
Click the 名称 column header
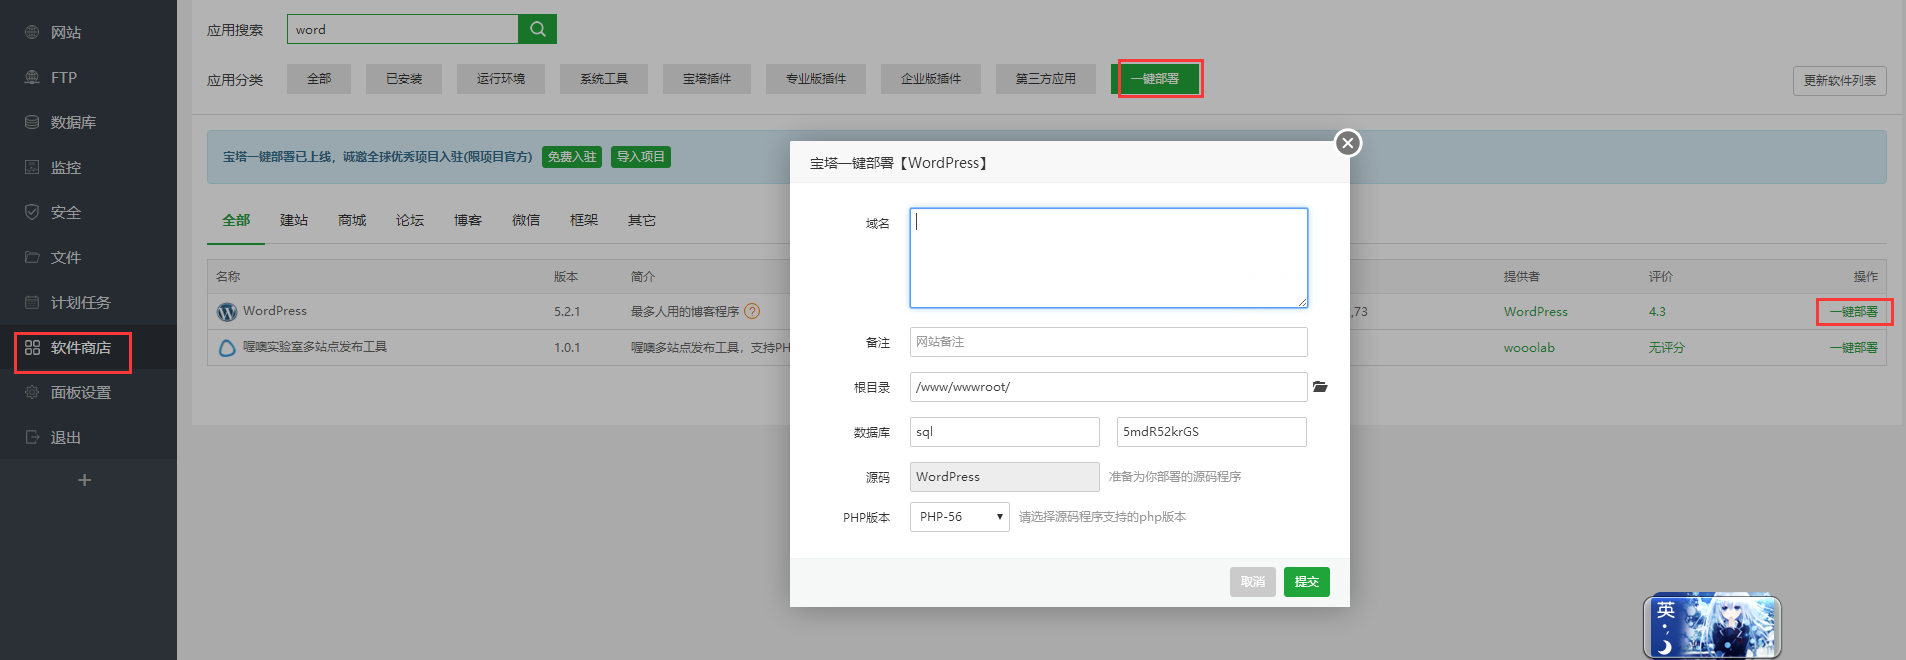coord(228,277)
